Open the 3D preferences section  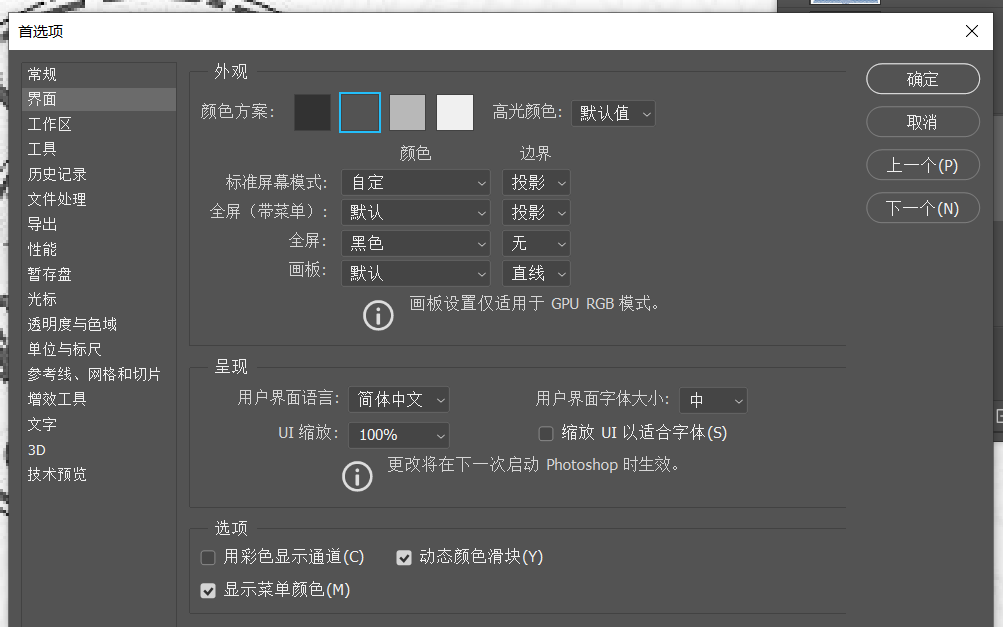click(36, 449)
